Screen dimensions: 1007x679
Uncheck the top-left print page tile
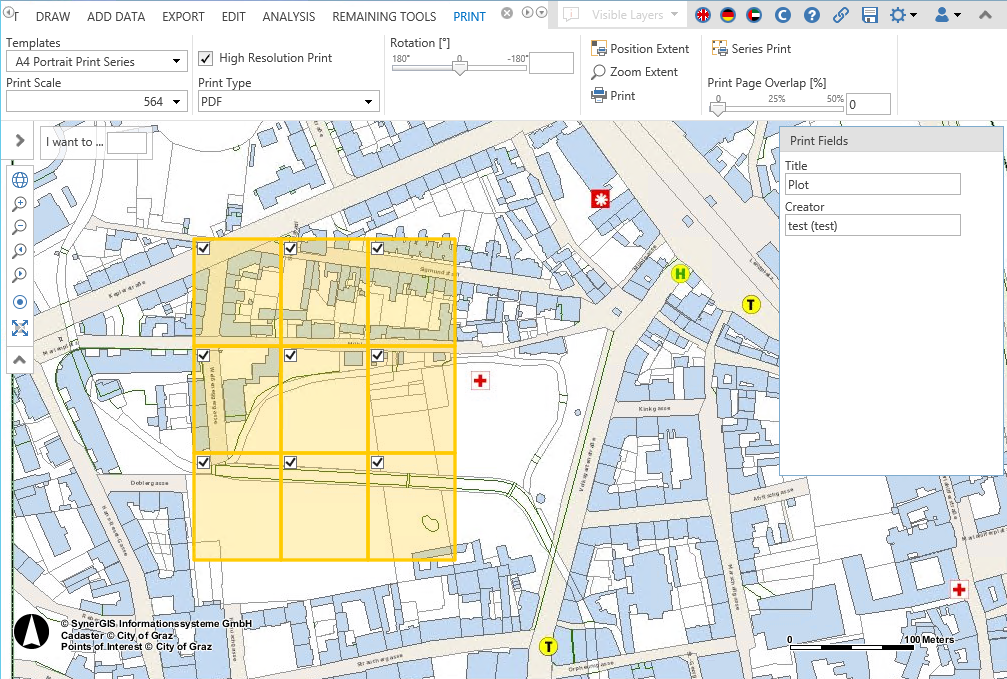point(204,248)
